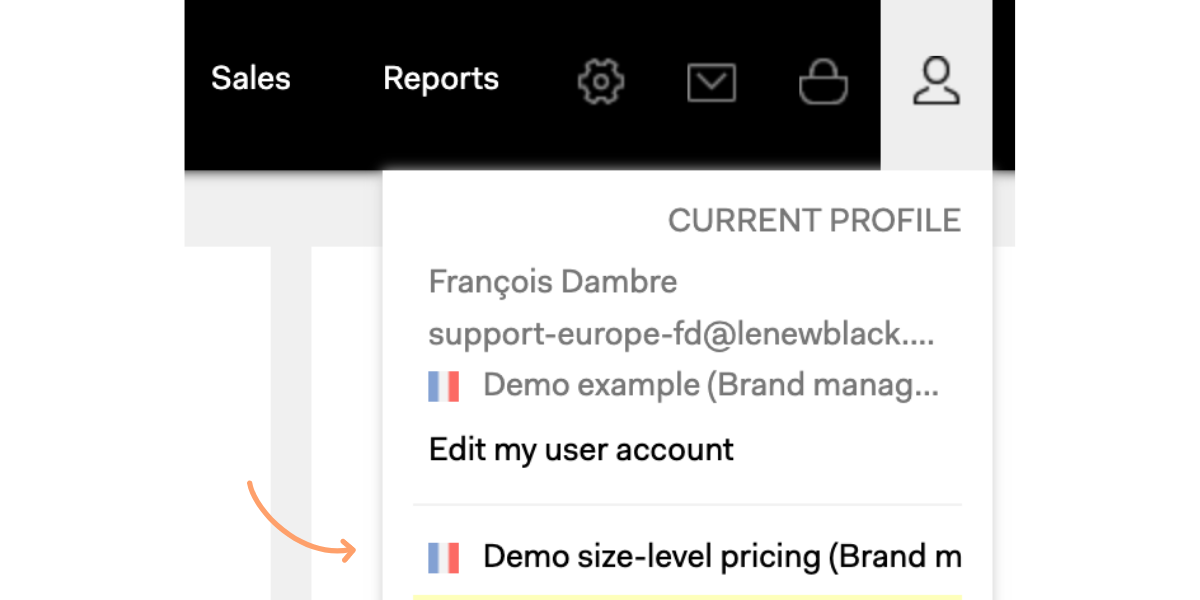
Task: Click the support-europe-fd email address
Action: click(x=682, y=334)
